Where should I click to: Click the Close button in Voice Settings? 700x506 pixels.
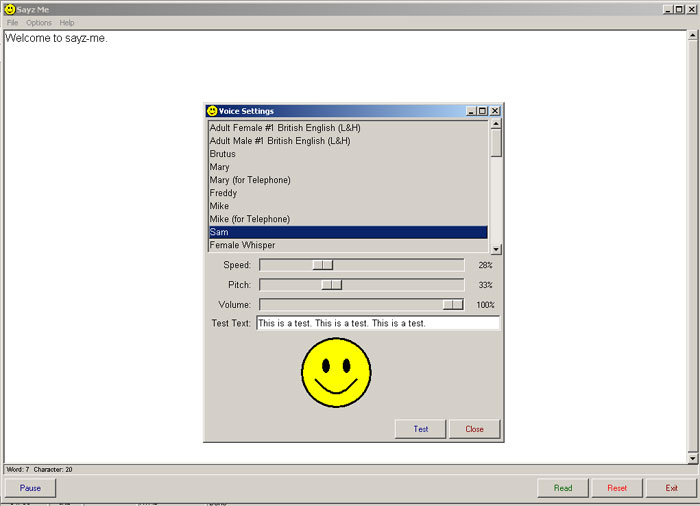[x=474, y=429]
